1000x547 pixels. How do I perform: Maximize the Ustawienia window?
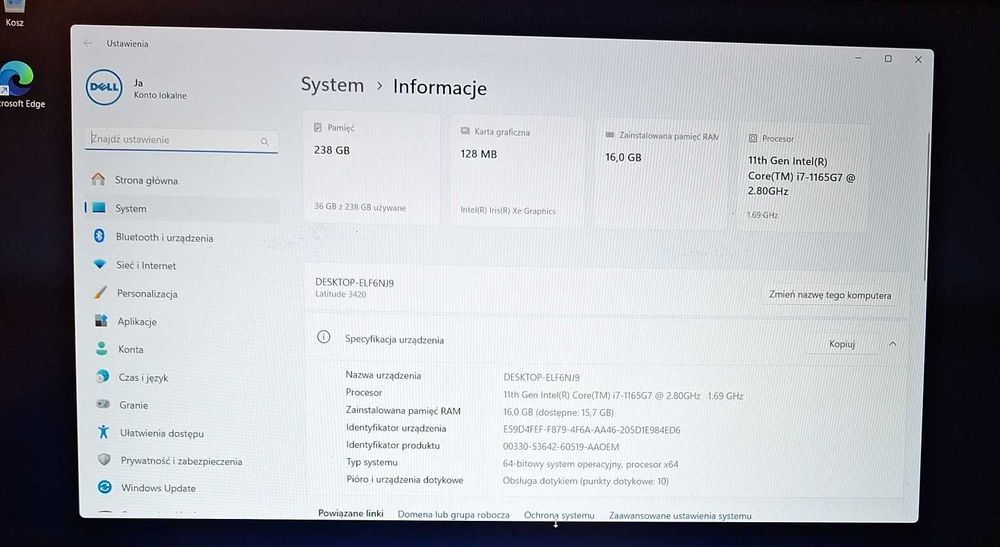pyautogui.click(x=888, y=59)
